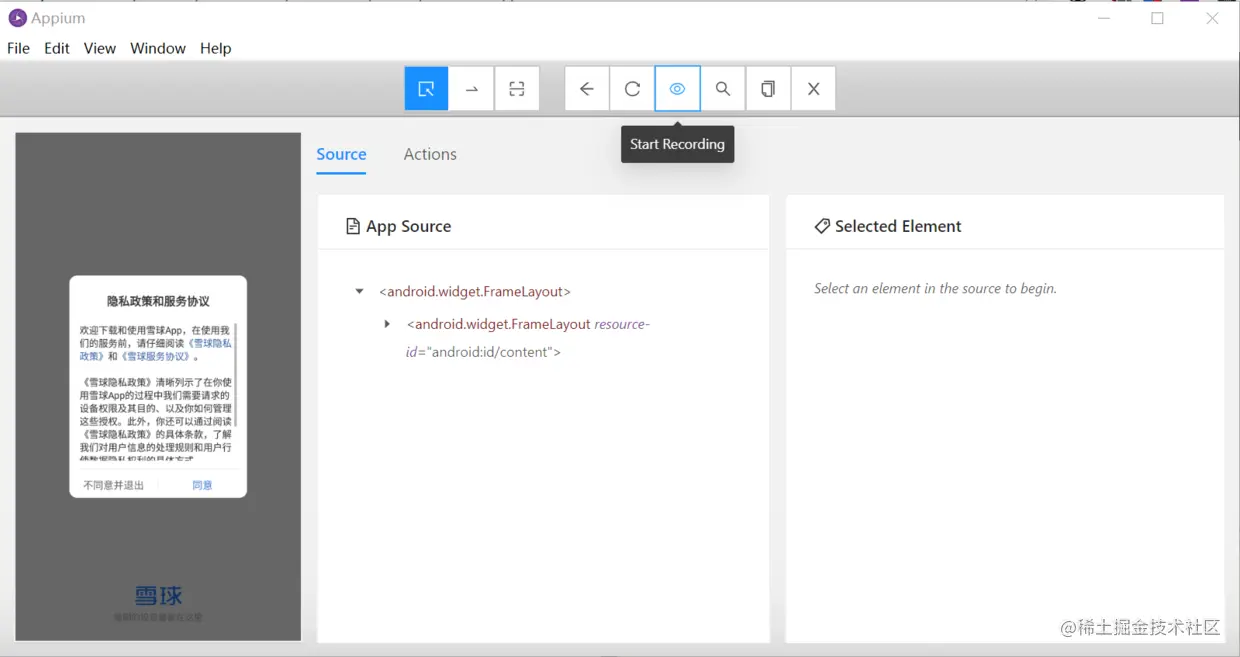
Task: Collapse the root android.widget.FrameLayout node
Action: pyautogui.click(x=359, y=292)
